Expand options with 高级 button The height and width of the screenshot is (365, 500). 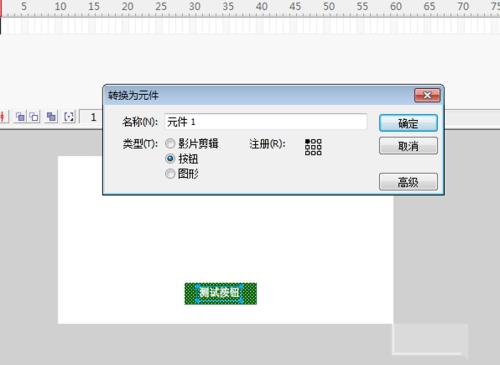coord(408,182)
